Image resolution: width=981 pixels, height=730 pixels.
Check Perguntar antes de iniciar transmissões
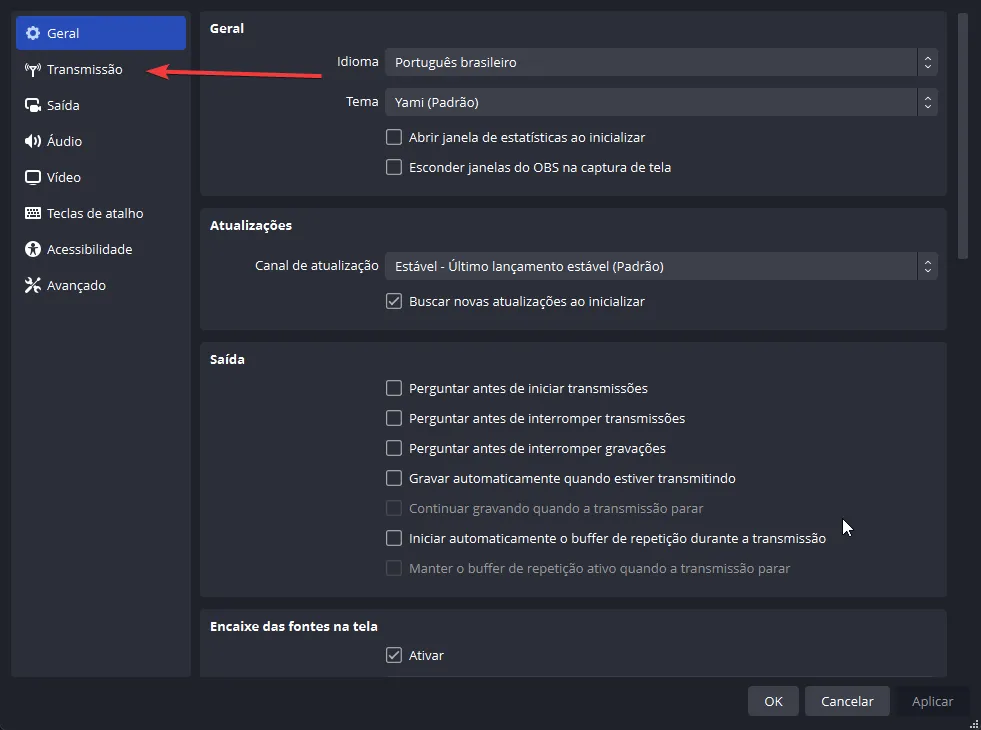394,388
